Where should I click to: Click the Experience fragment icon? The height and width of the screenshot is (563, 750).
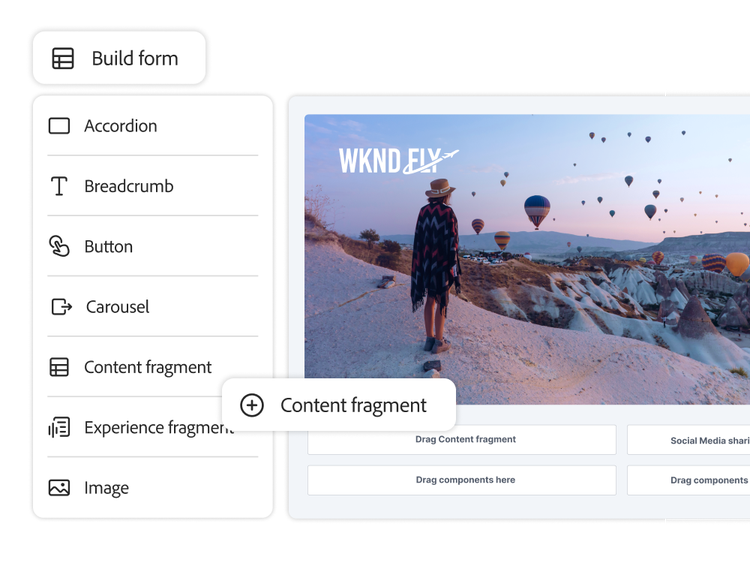click(x=59, y=428)
